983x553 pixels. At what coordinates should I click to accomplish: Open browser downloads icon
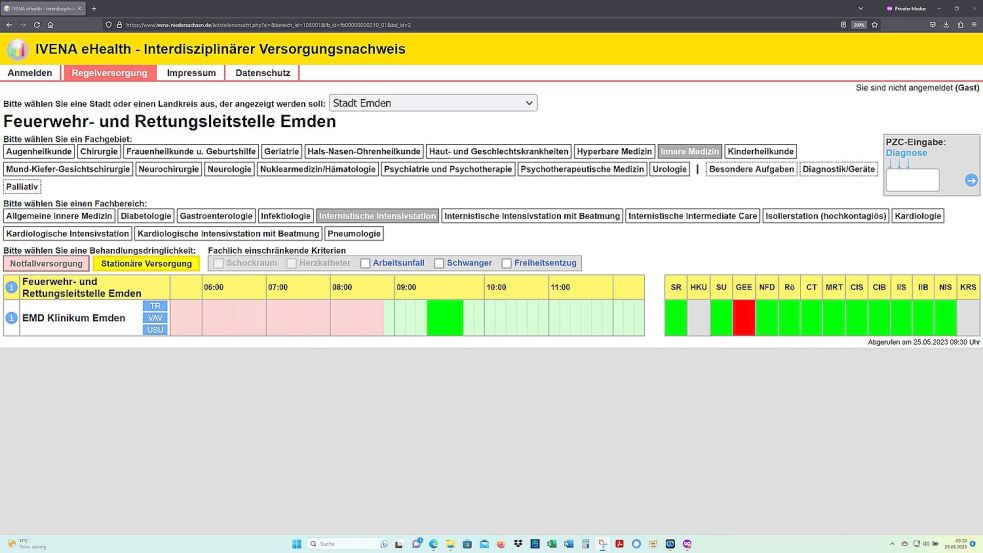947,25
